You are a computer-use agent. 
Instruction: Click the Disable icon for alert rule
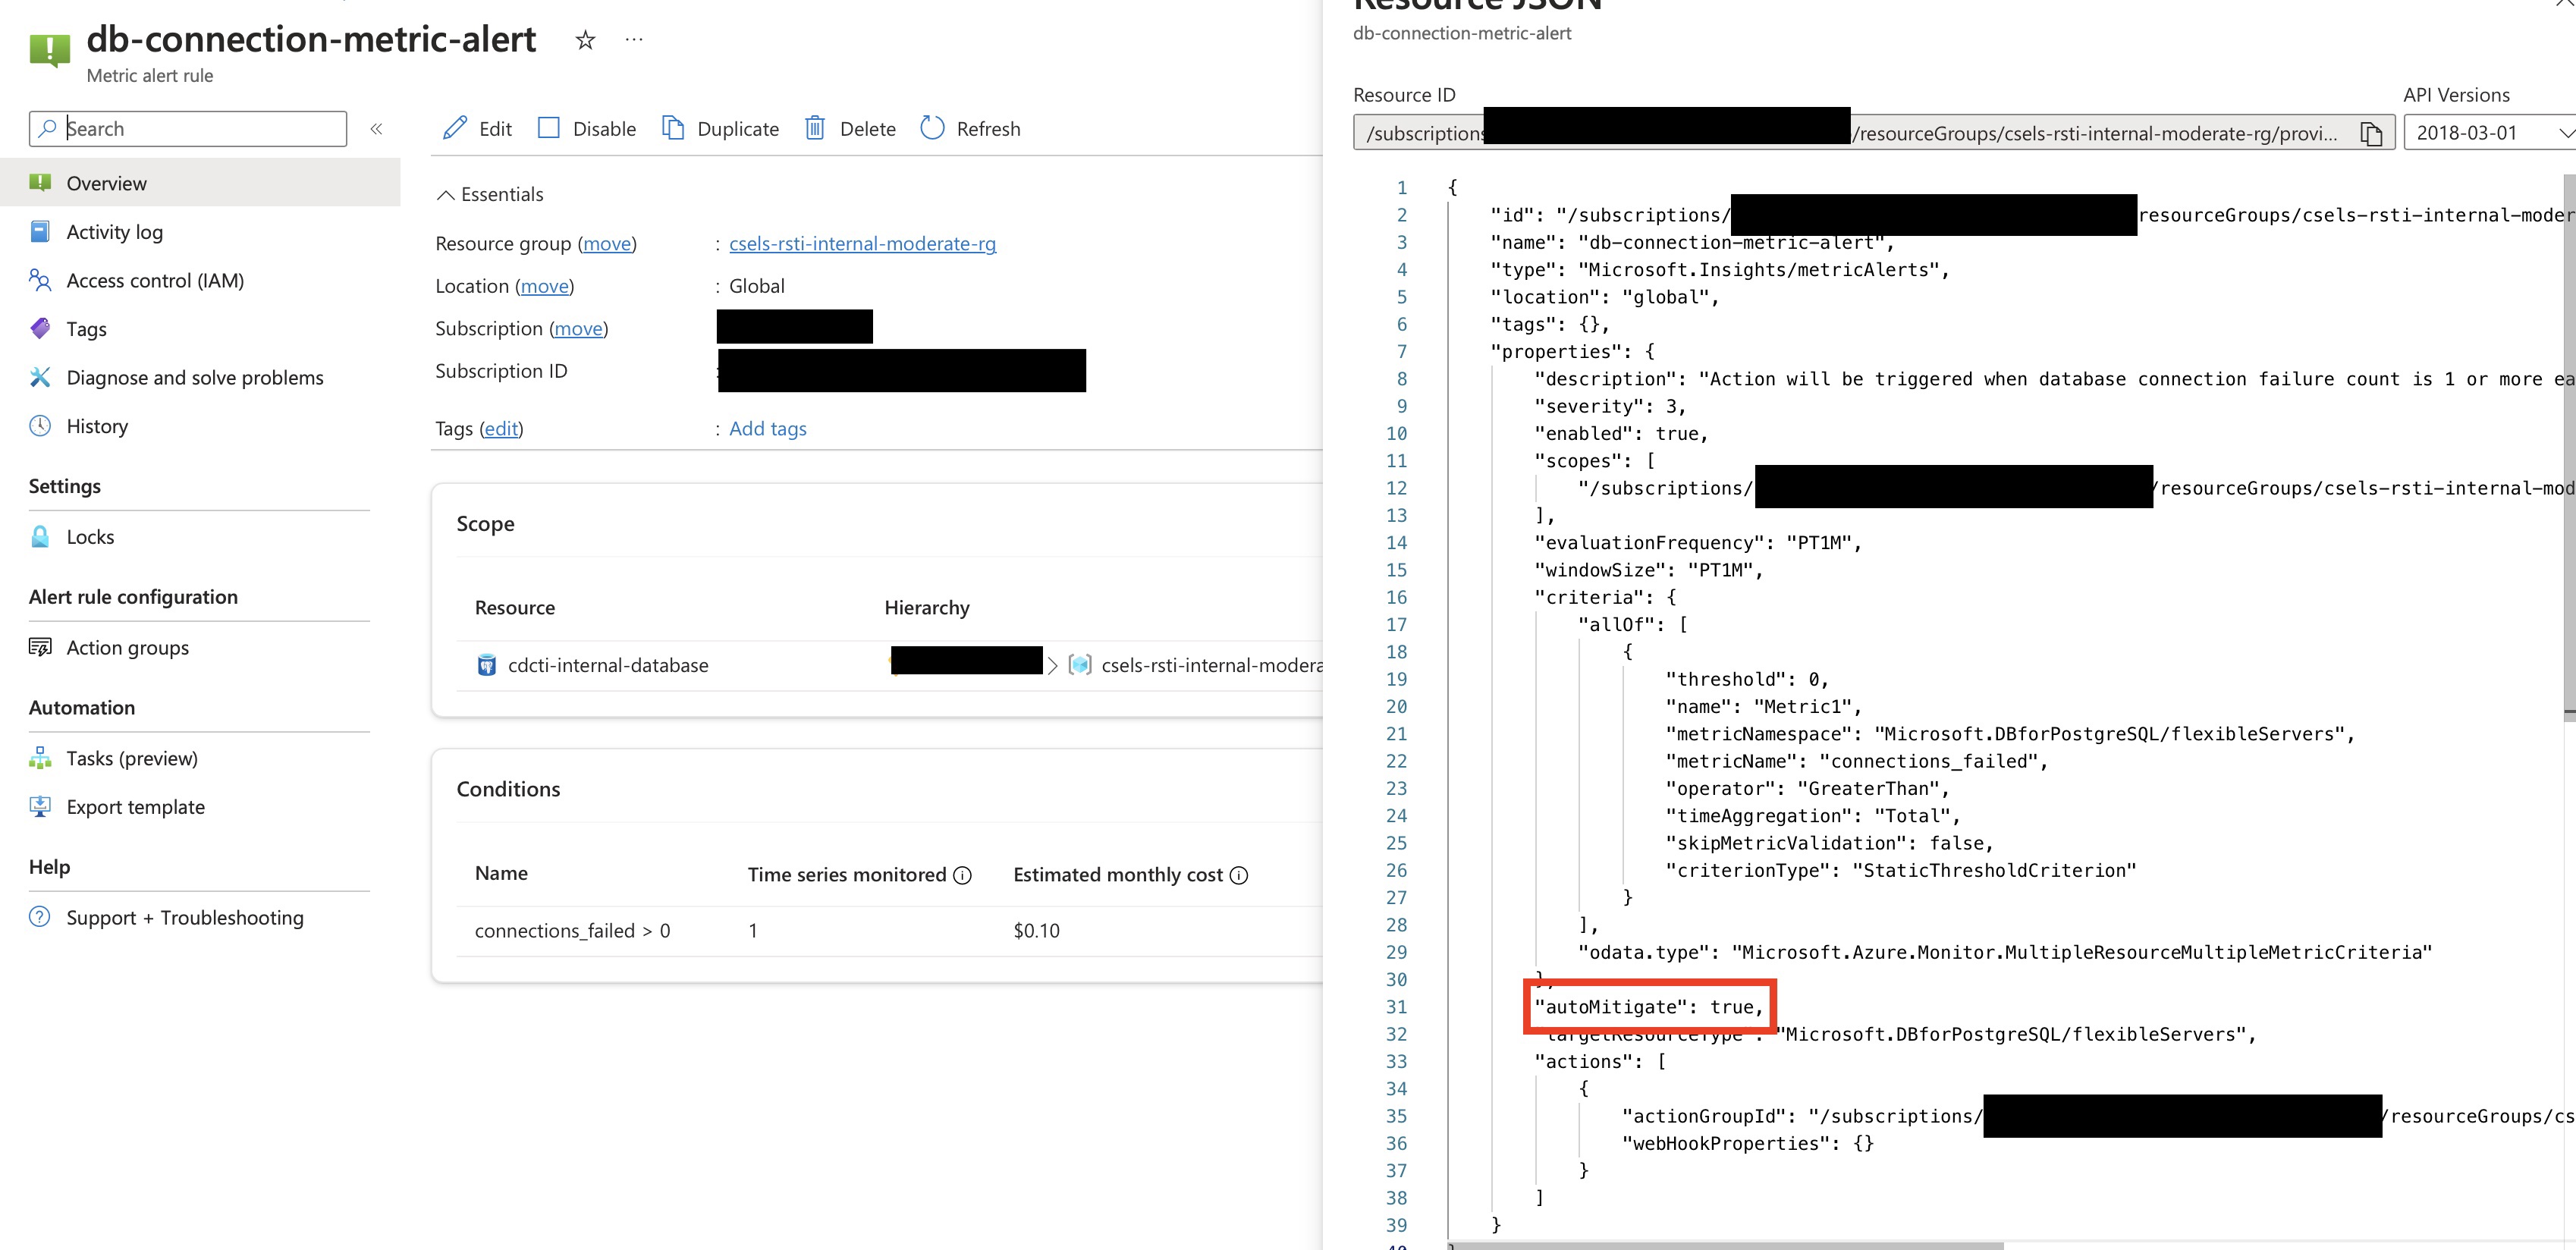click(x=548, y=128)
